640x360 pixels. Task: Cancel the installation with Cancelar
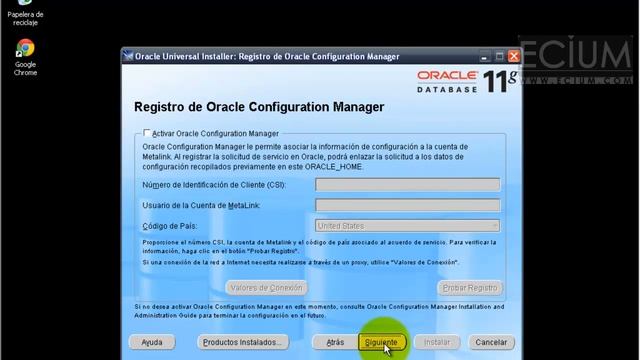[491, 342]
